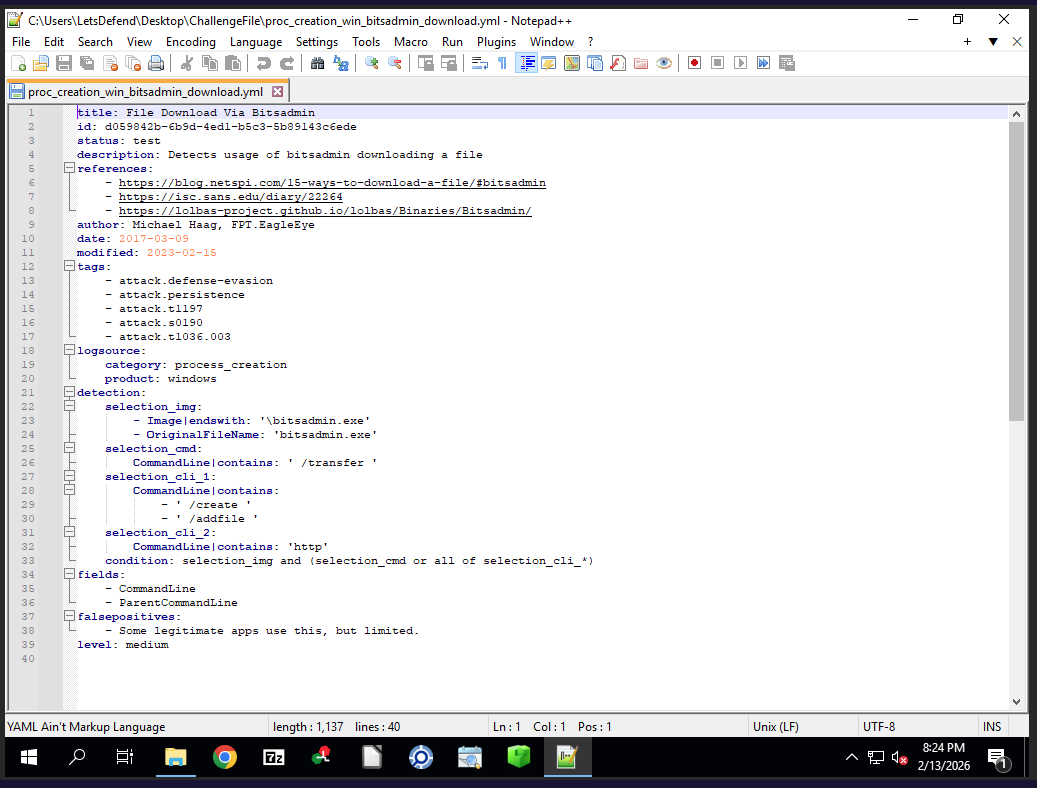
Task: Click the vertical scrollbar down arrow
Action: (1017, 702)
